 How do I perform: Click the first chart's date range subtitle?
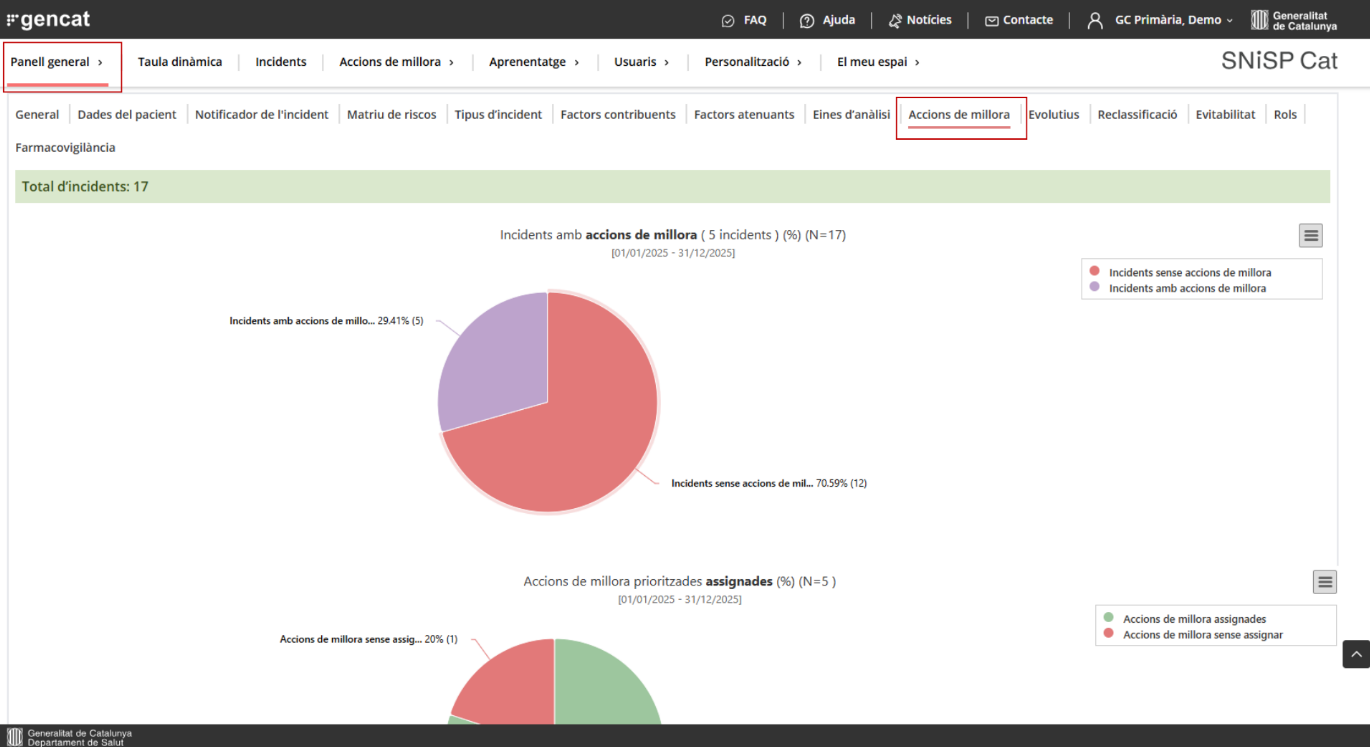pos(673,253)
